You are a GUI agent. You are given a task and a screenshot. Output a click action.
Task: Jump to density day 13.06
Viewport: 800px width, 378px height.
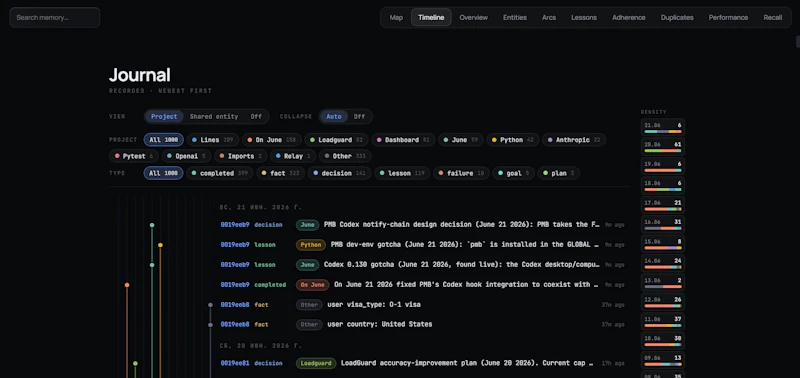[663, 282]
